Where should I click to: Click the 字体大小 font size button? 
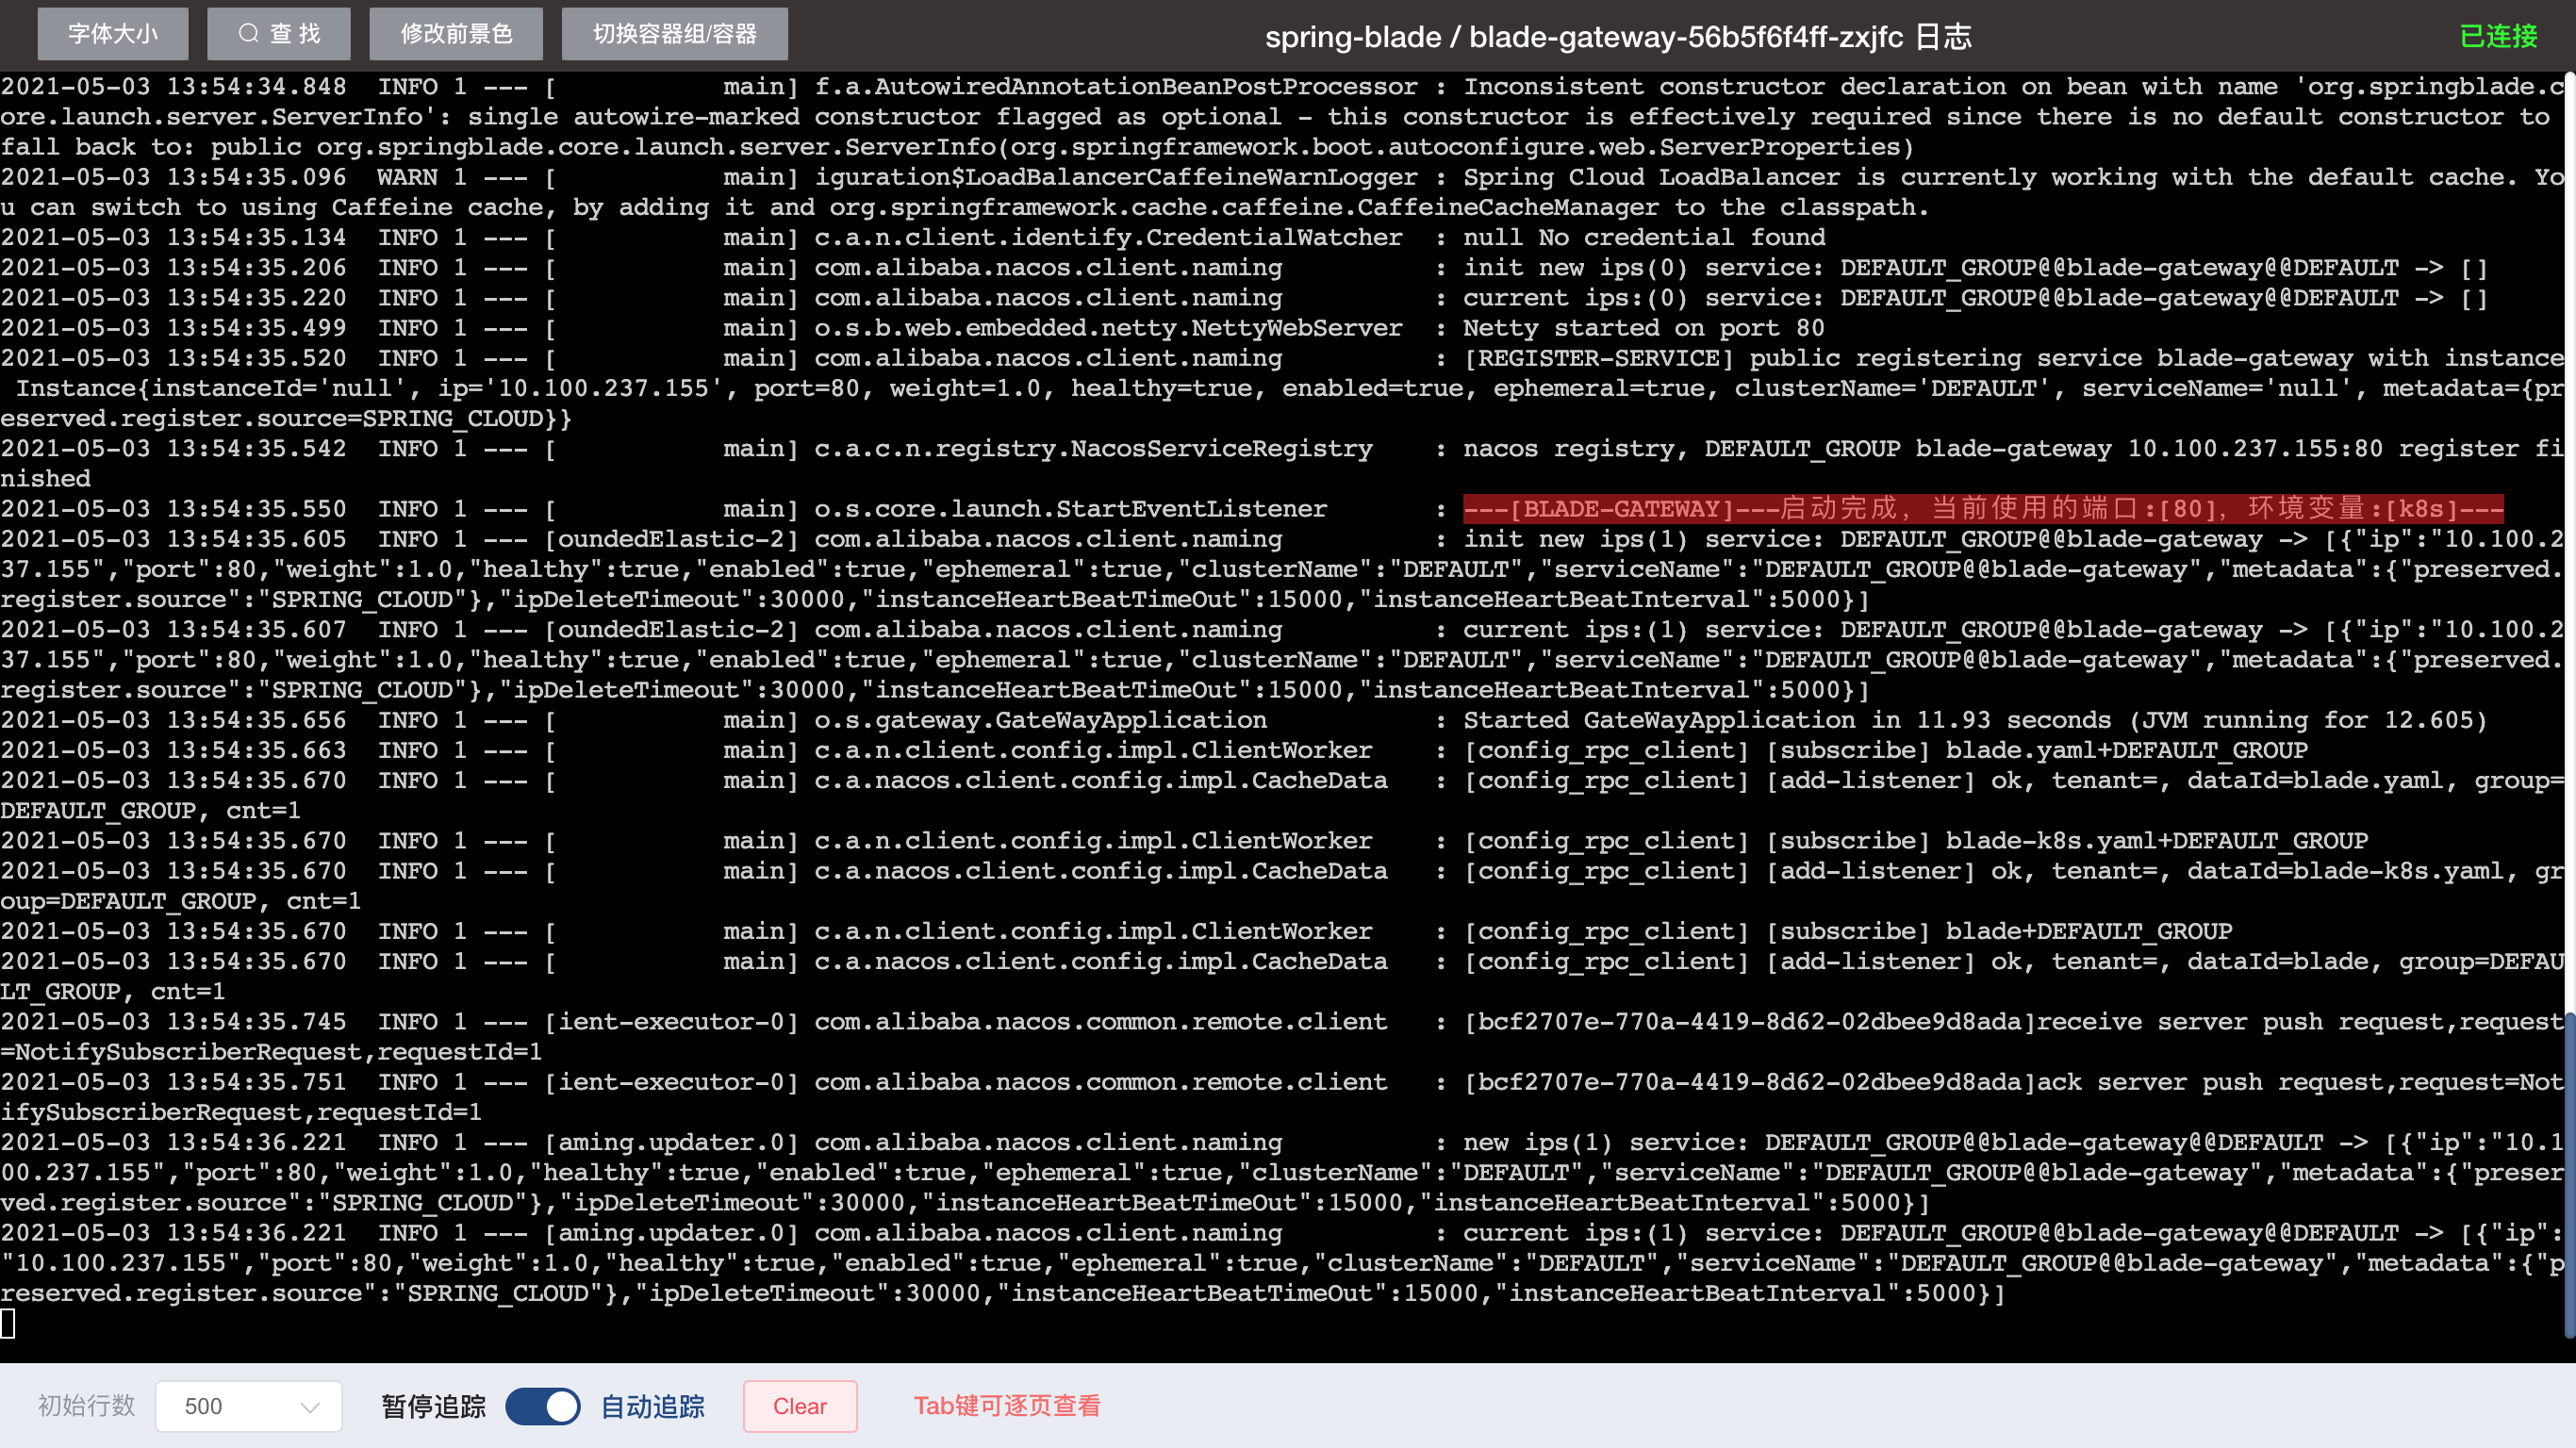pyautogui.click(x=113, y=34)
